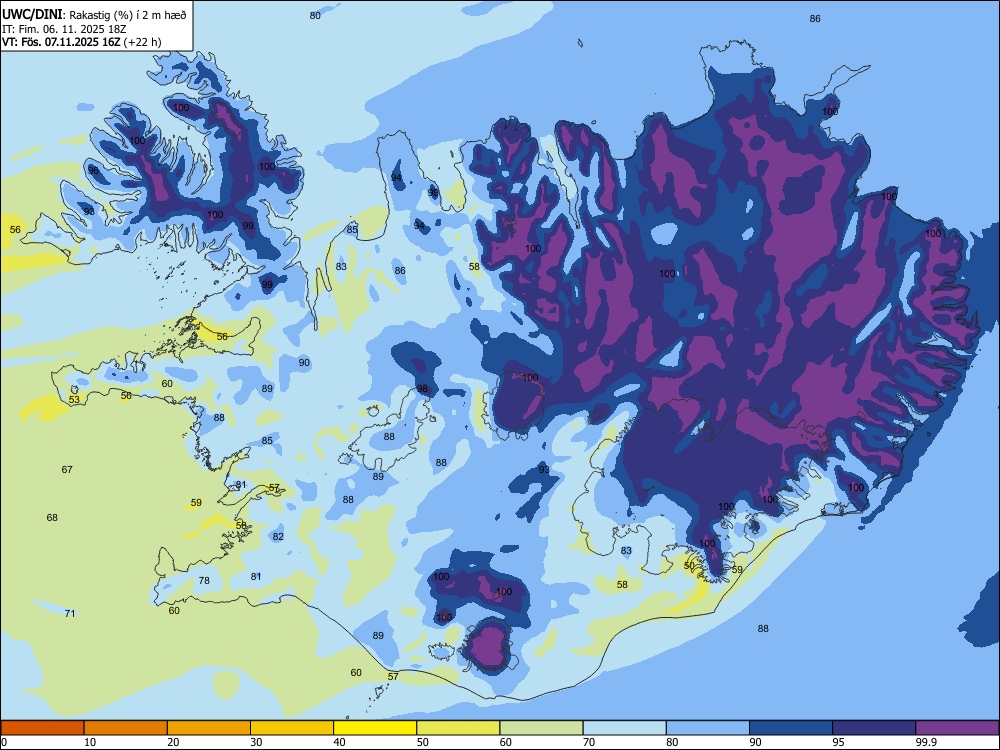This screenshot has height=750, width=1000.
Task: Click the humidity value '50' near the coast
Action: point(689,565)
